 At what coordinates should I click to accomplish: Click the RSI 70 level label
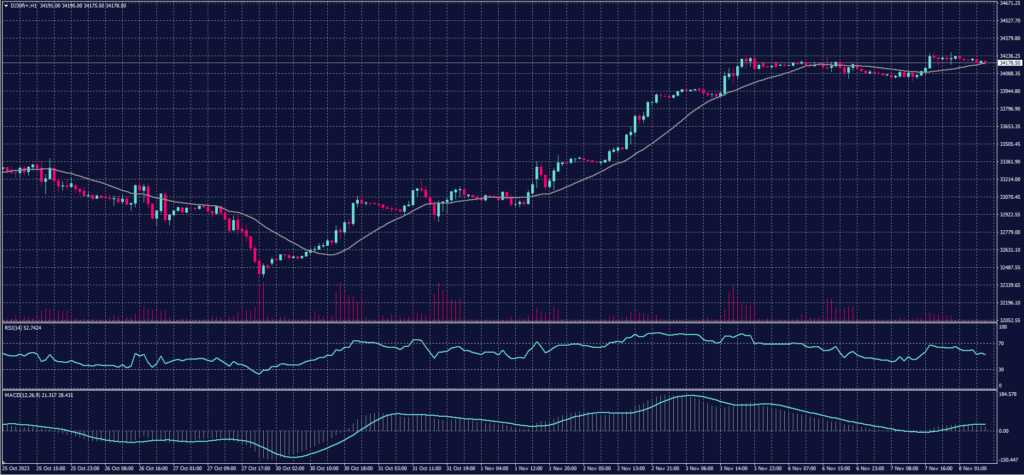[x=1001, y=344]
